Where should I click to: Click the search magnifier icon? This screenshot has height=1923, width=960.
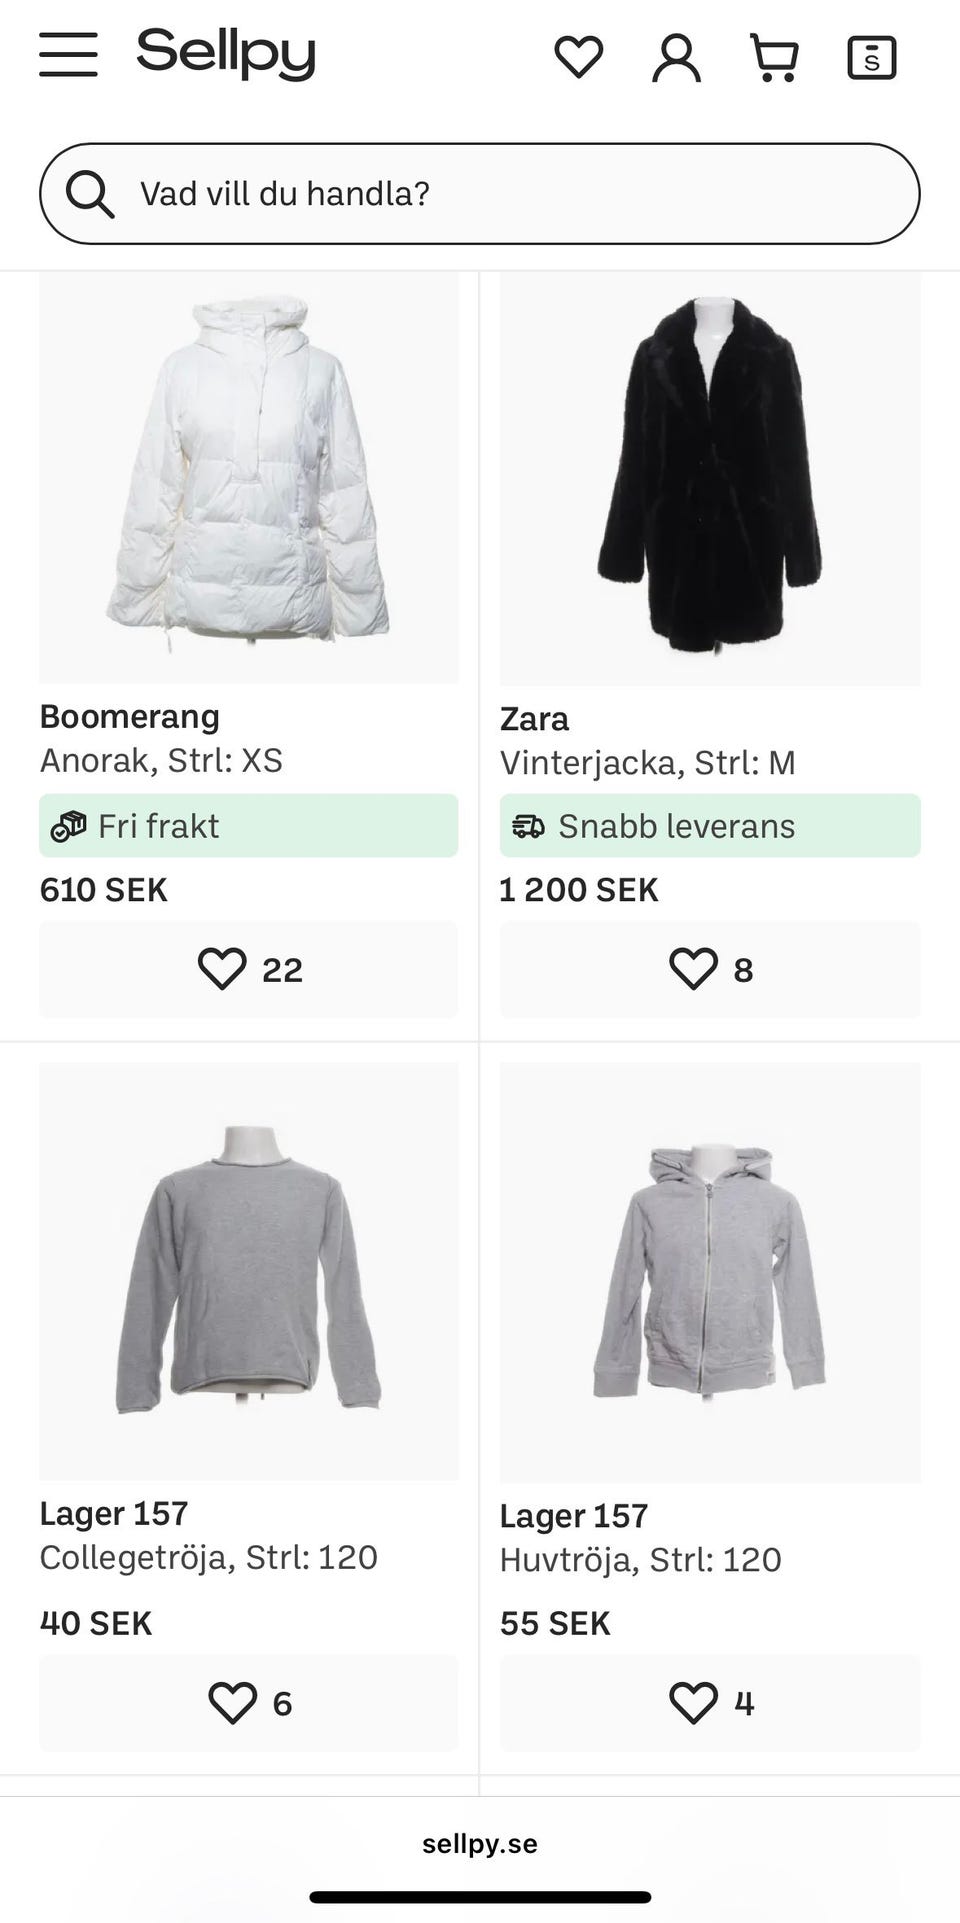pyautogui.click(x=90, y=193)
